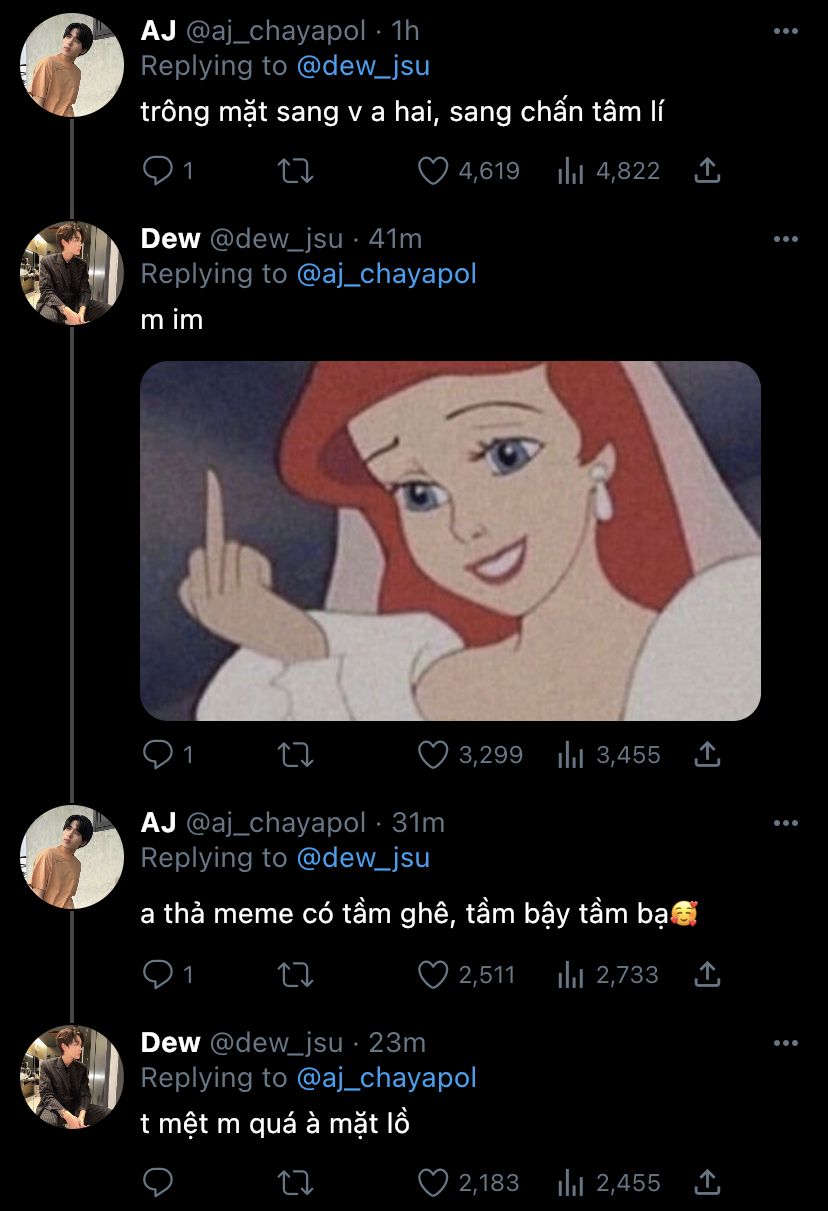The height and width of the screenshot is (1211, 828).
Task: Reply to AJ's 31m tweet
Action: 158,975
